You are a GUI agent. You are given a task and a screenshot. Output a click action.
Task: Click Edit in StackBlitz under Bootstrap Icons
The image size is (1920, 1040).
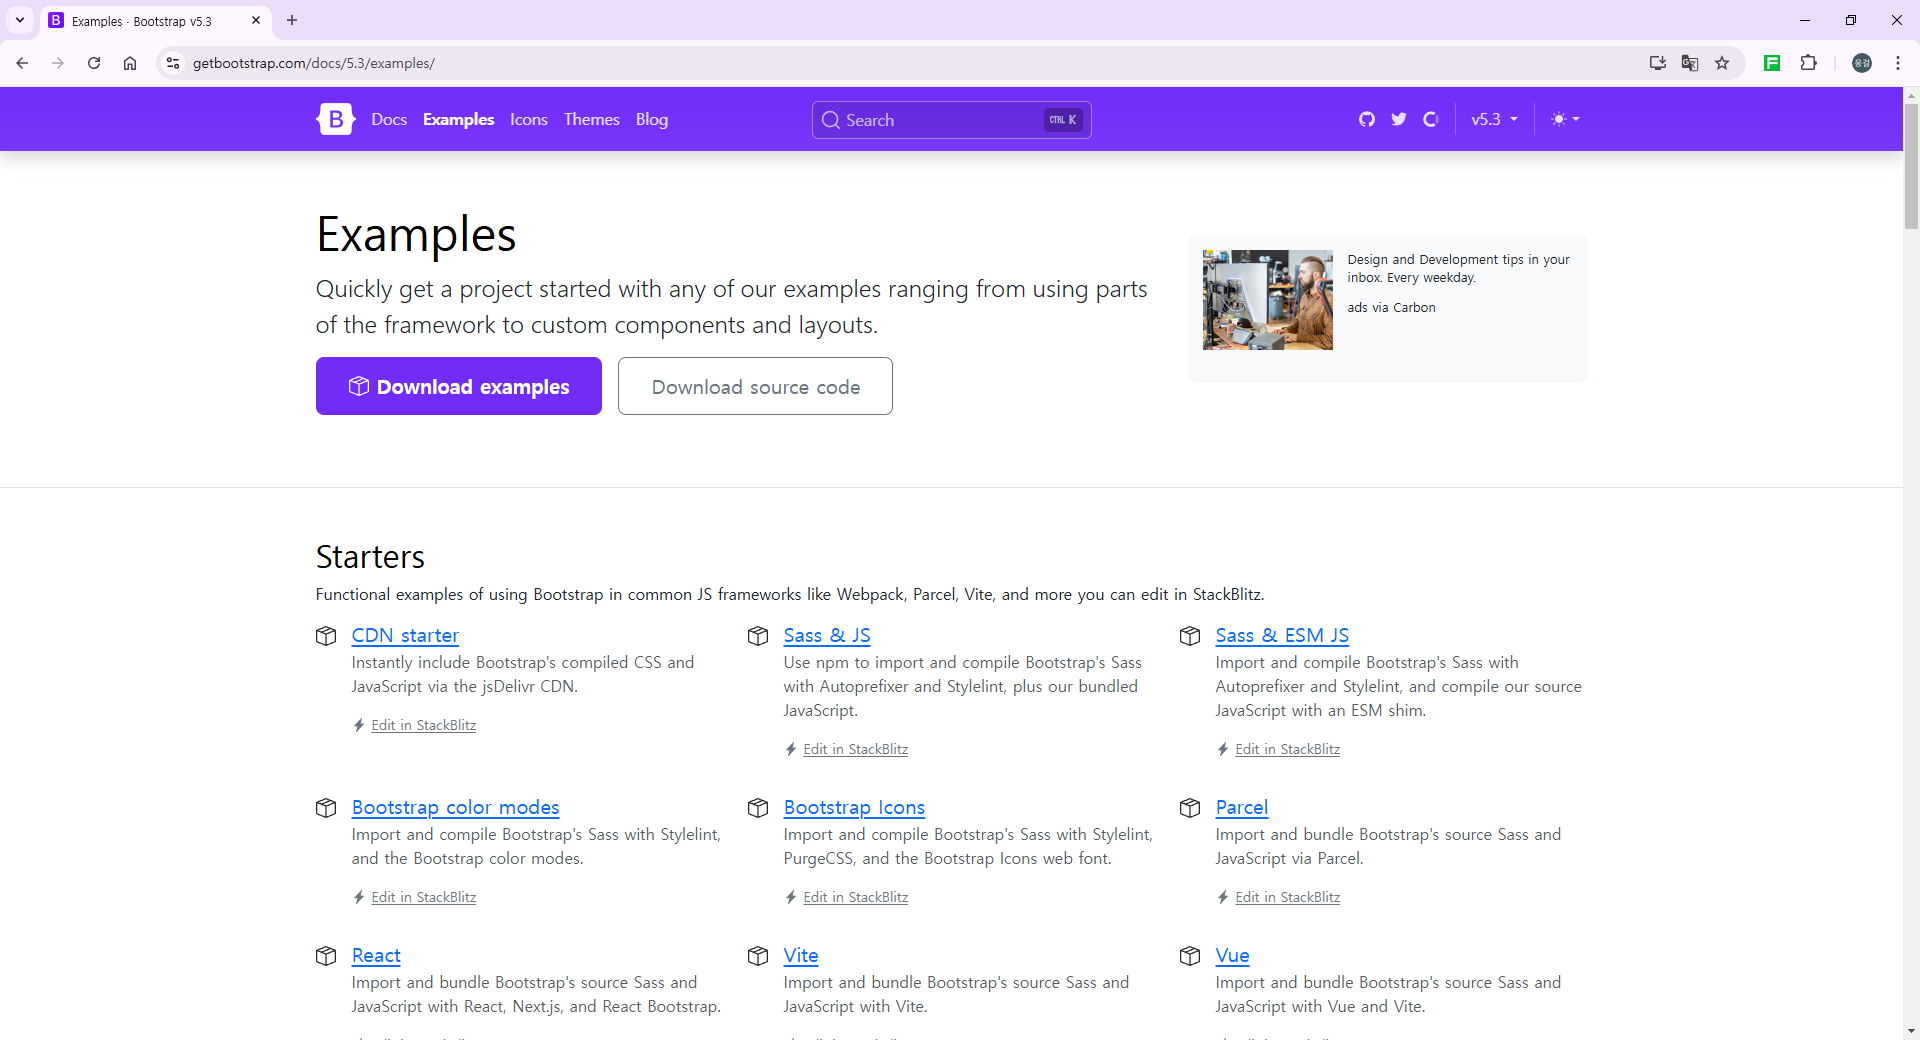click(x=855, y=897)
